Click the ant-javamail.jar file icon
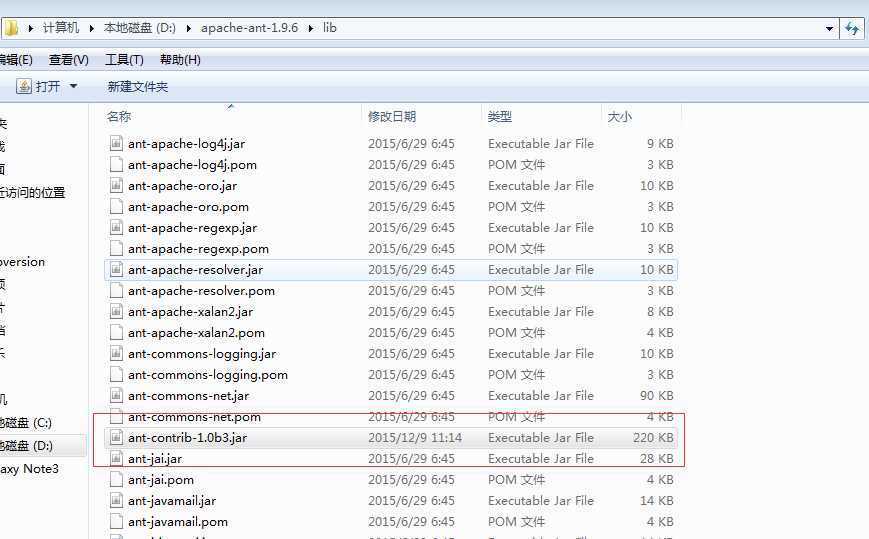Image resolution: width=869 pixels, height=539 pixels. (x=116, y=501)
